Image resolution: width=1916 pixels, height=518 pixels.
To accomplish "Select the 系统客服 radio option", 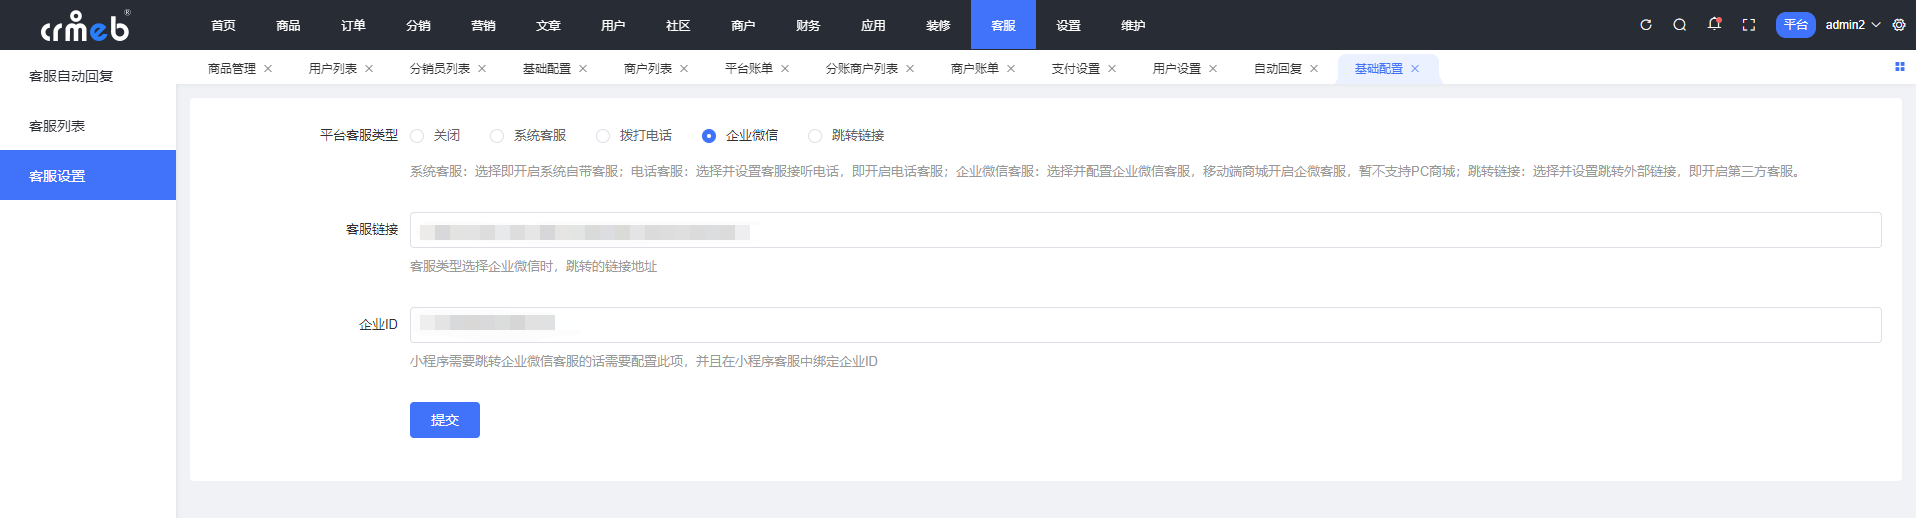I will click(497, 136).
